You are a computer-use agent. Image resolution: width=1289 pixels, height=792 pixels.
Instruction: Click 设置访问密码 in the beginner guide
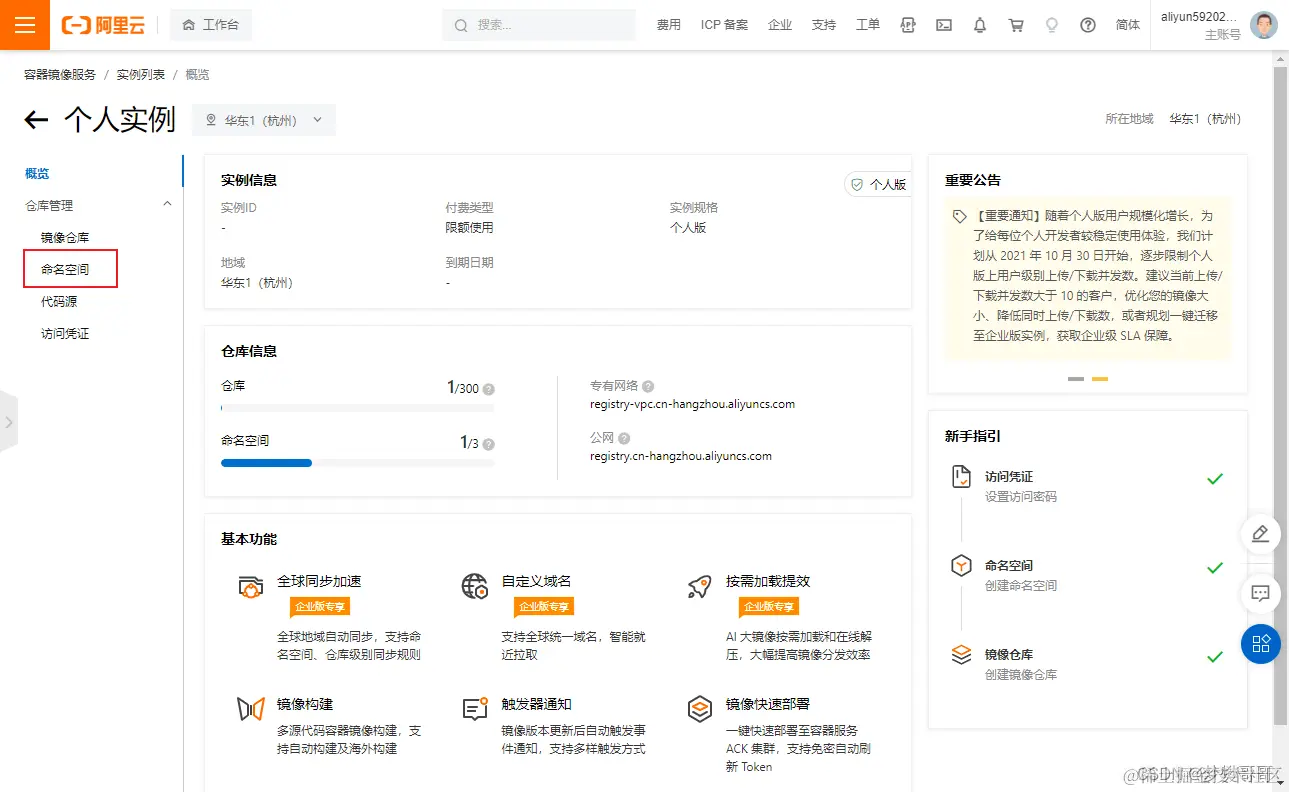coord(1021,497)
